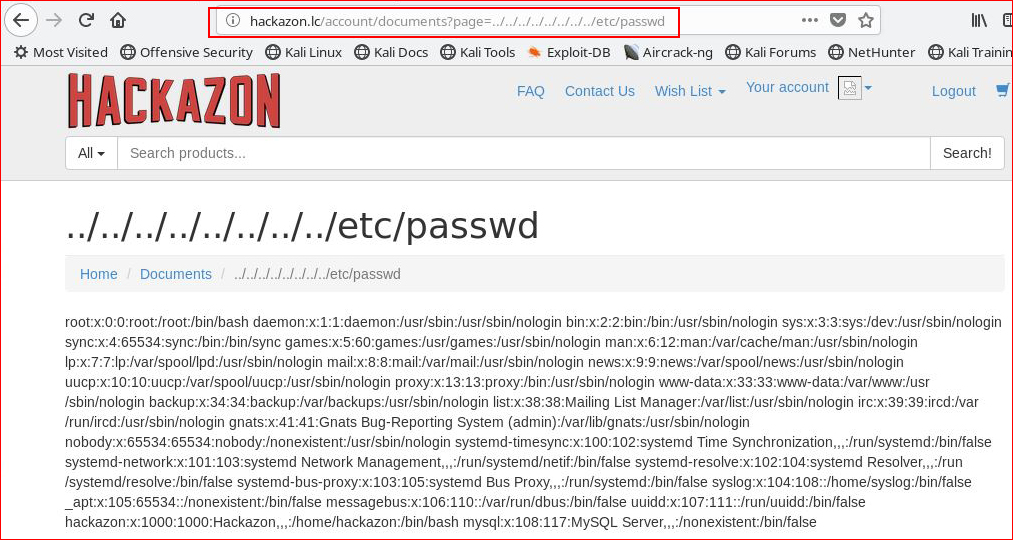The image size is (1013, 540).
Task: Open the Kali Forums bookmark
Action: tap(771, 52)
